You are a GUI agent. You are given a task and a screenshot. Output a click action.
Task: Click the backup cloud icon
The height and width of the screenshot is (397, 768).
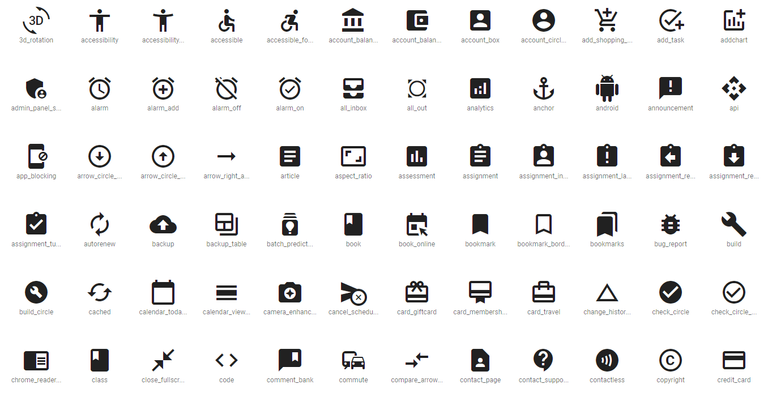point(163,224)
